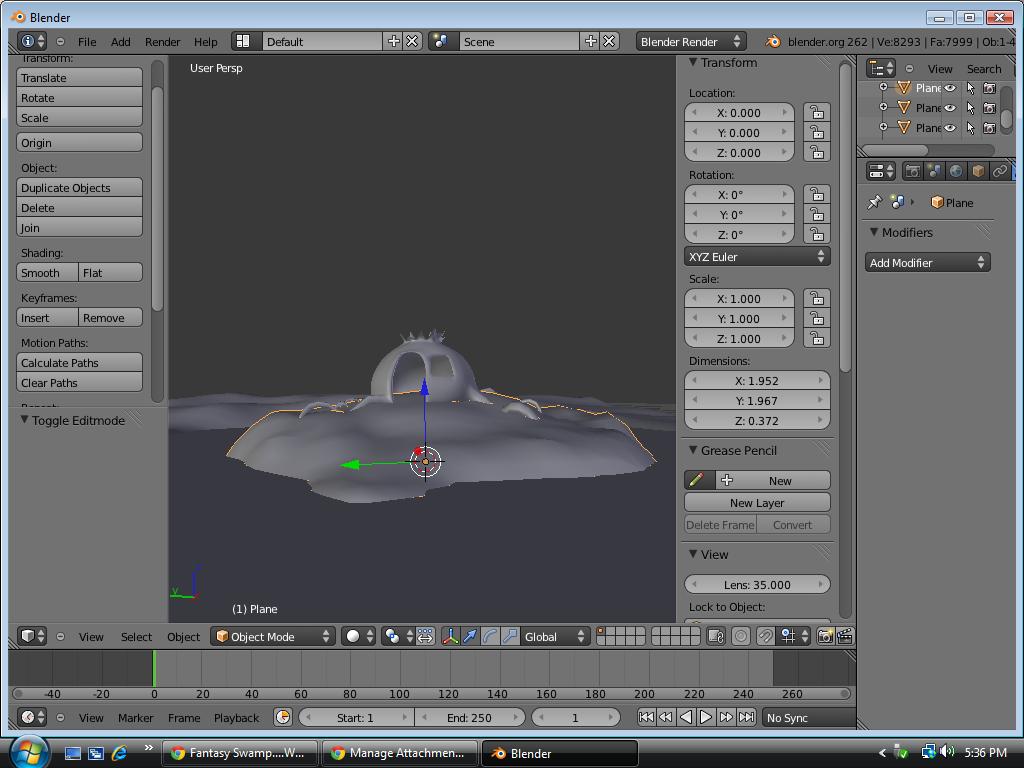The width and height of the screenshot is (1024, 768).
Task: Lock the Rotation Z value
Action: (x=817, y=234)
